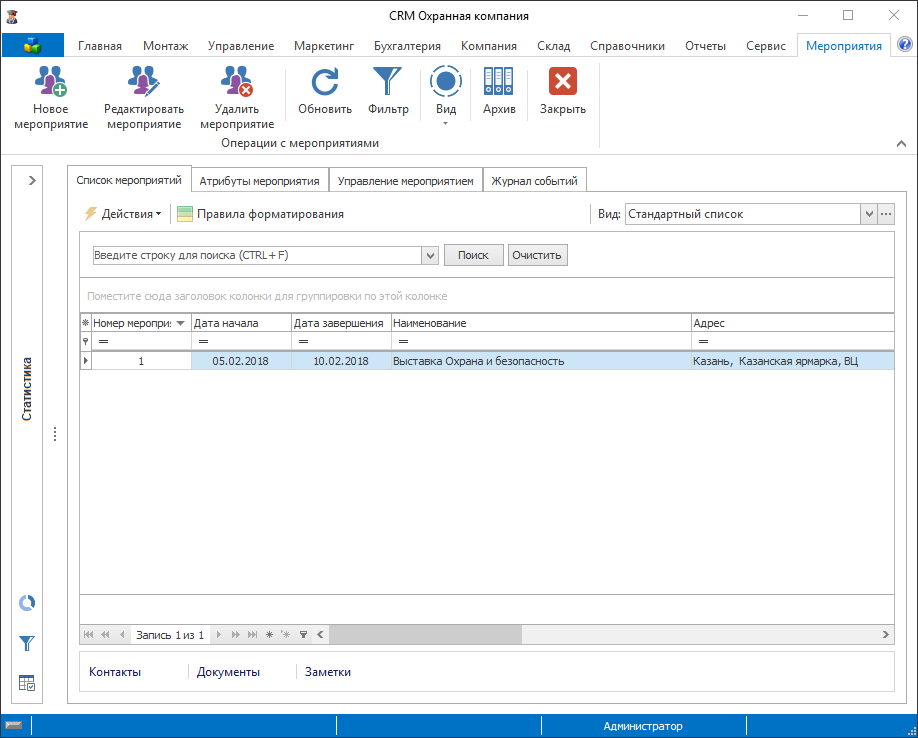The height and width of the screenshot is (738, 918).
Task: Click the scrollbar right arrow
Action: coord(885,634)
